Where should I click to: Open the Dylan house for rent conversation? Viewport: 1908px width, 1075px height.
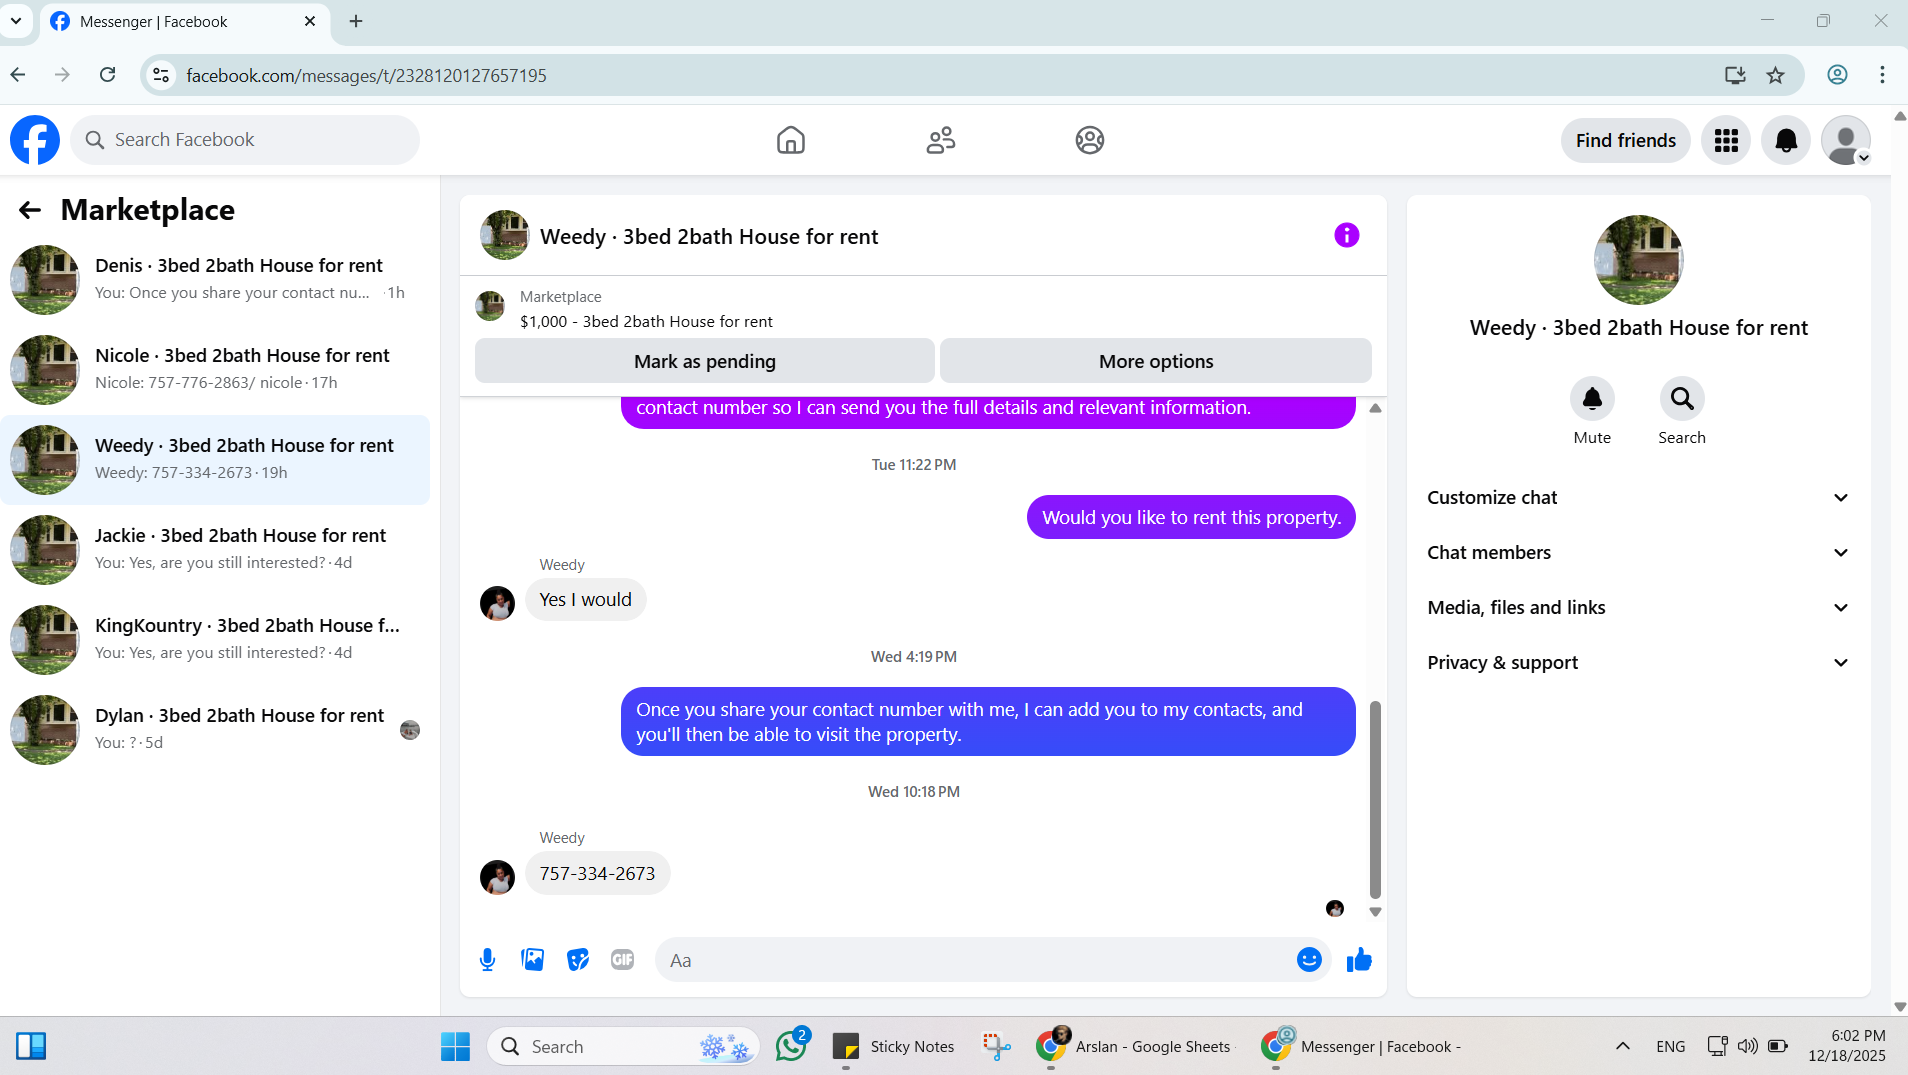coord(215,729)
